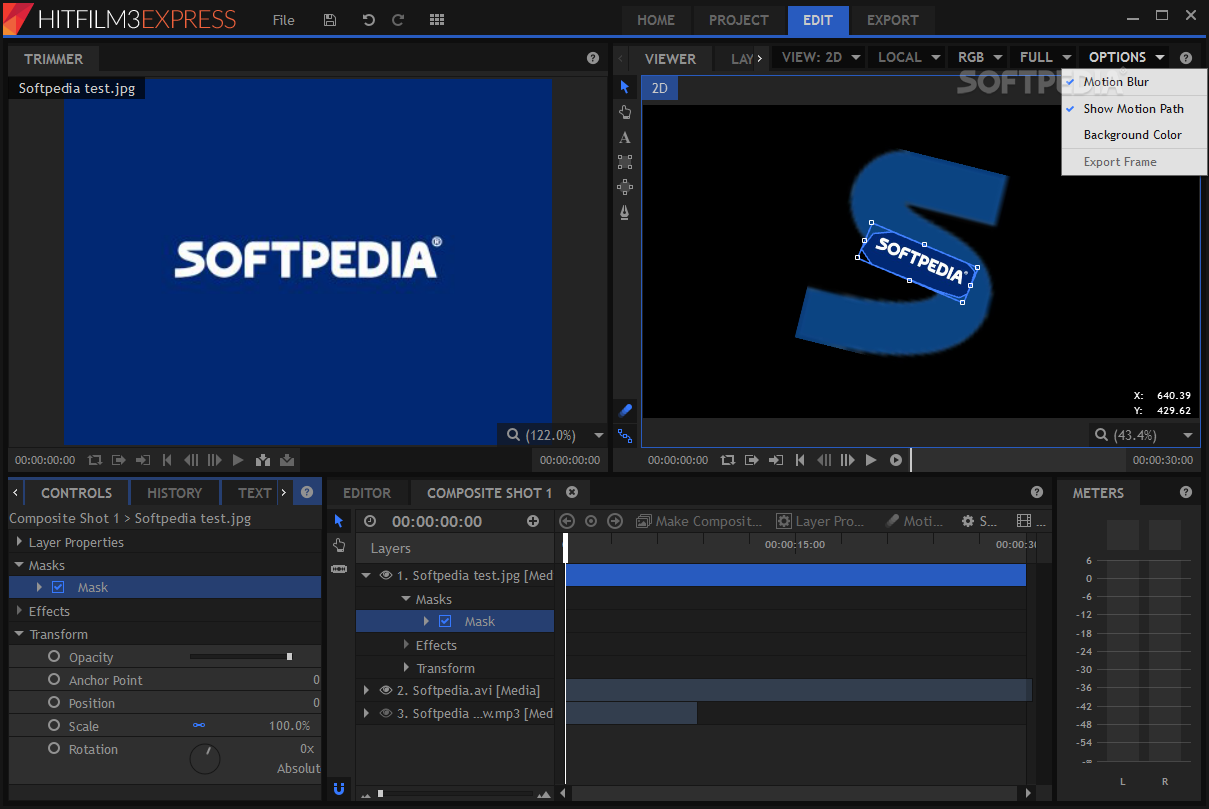
Task: Open trimmer panel help icon
Action: click(x=593, y=58)
